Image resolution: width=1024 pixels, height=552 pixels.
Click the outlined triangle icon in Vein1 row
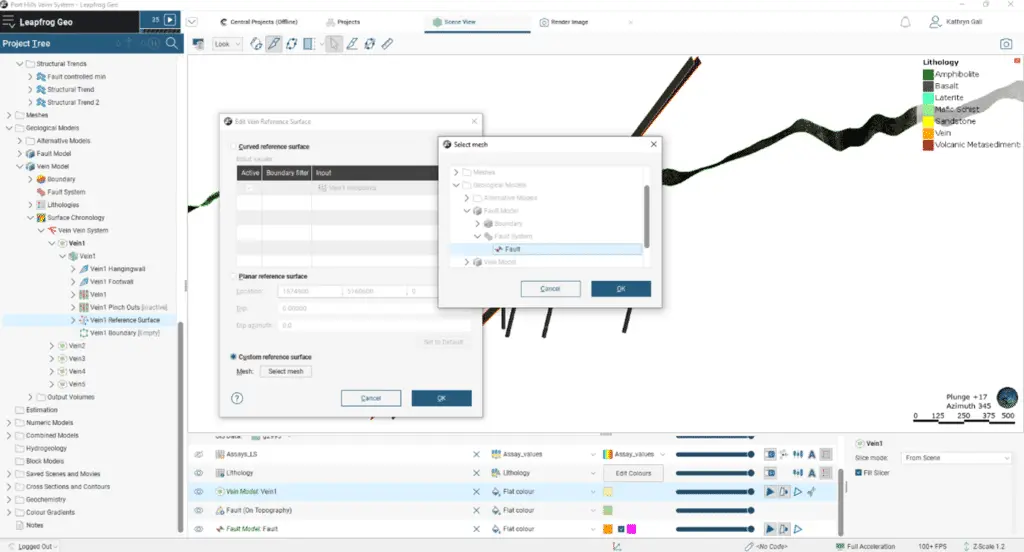[797, 492]
